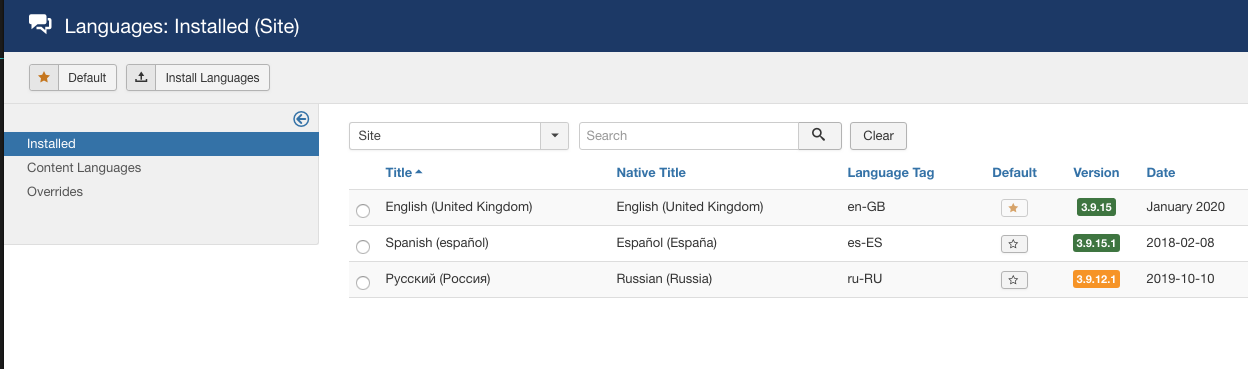The width and height of the screenshot is (1248, 369).
Task: Click the upload icon for Install Languages
Action: tap(141, 77)
